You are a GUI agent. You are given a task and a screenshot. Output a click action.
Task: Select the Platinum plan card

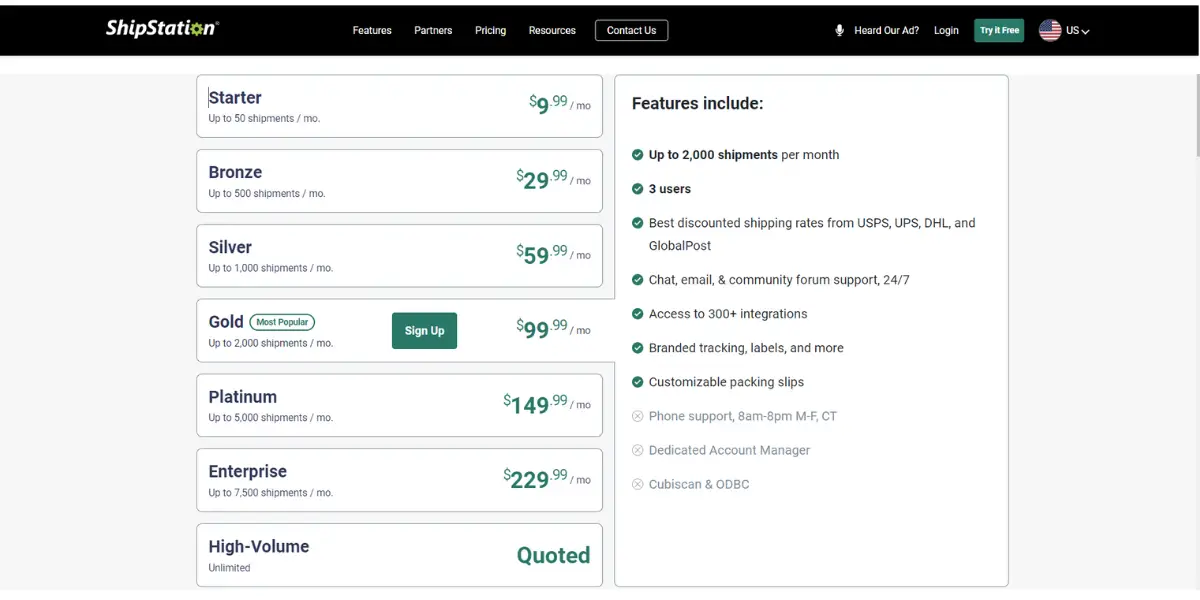399,405
